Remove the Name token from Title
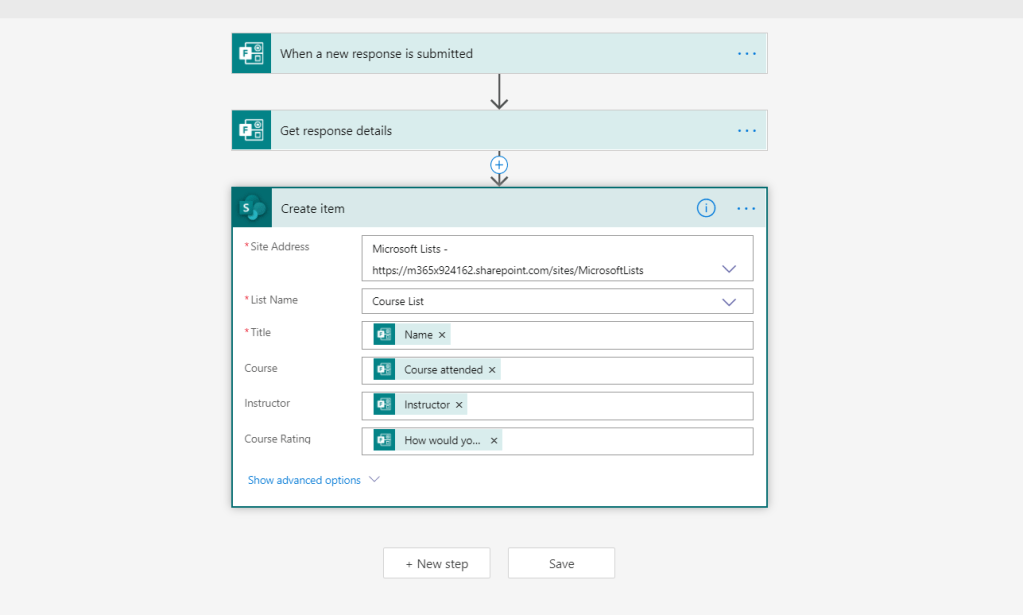This screenshot has height=615, width=1023. (442, 335)
